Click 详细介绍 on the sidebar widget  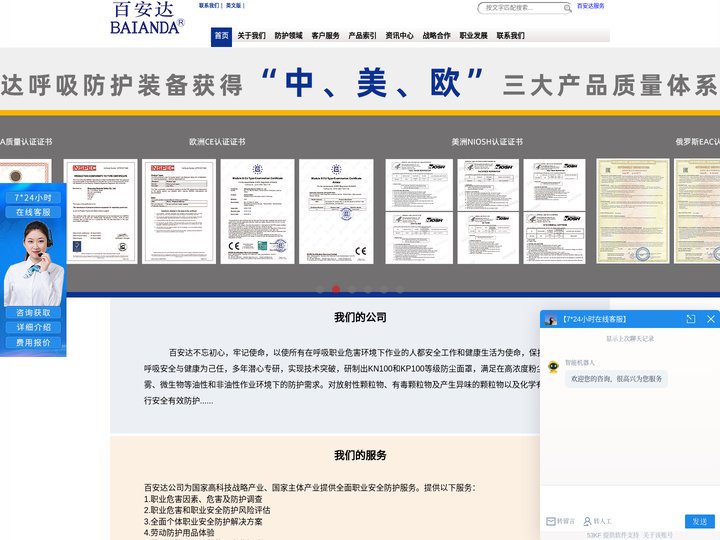33,327
